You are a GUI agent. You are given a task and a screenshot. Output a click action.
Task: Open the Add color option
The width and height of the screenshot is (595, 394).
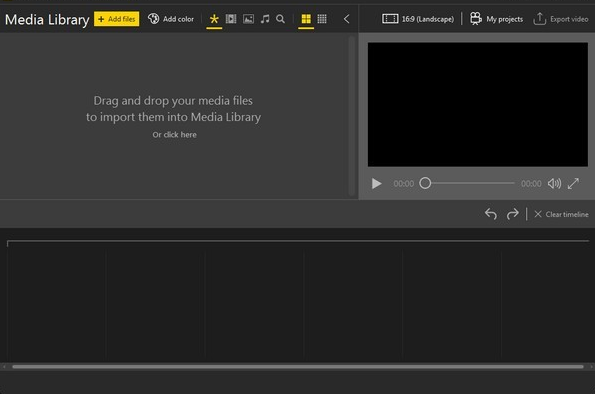(171, 19)
